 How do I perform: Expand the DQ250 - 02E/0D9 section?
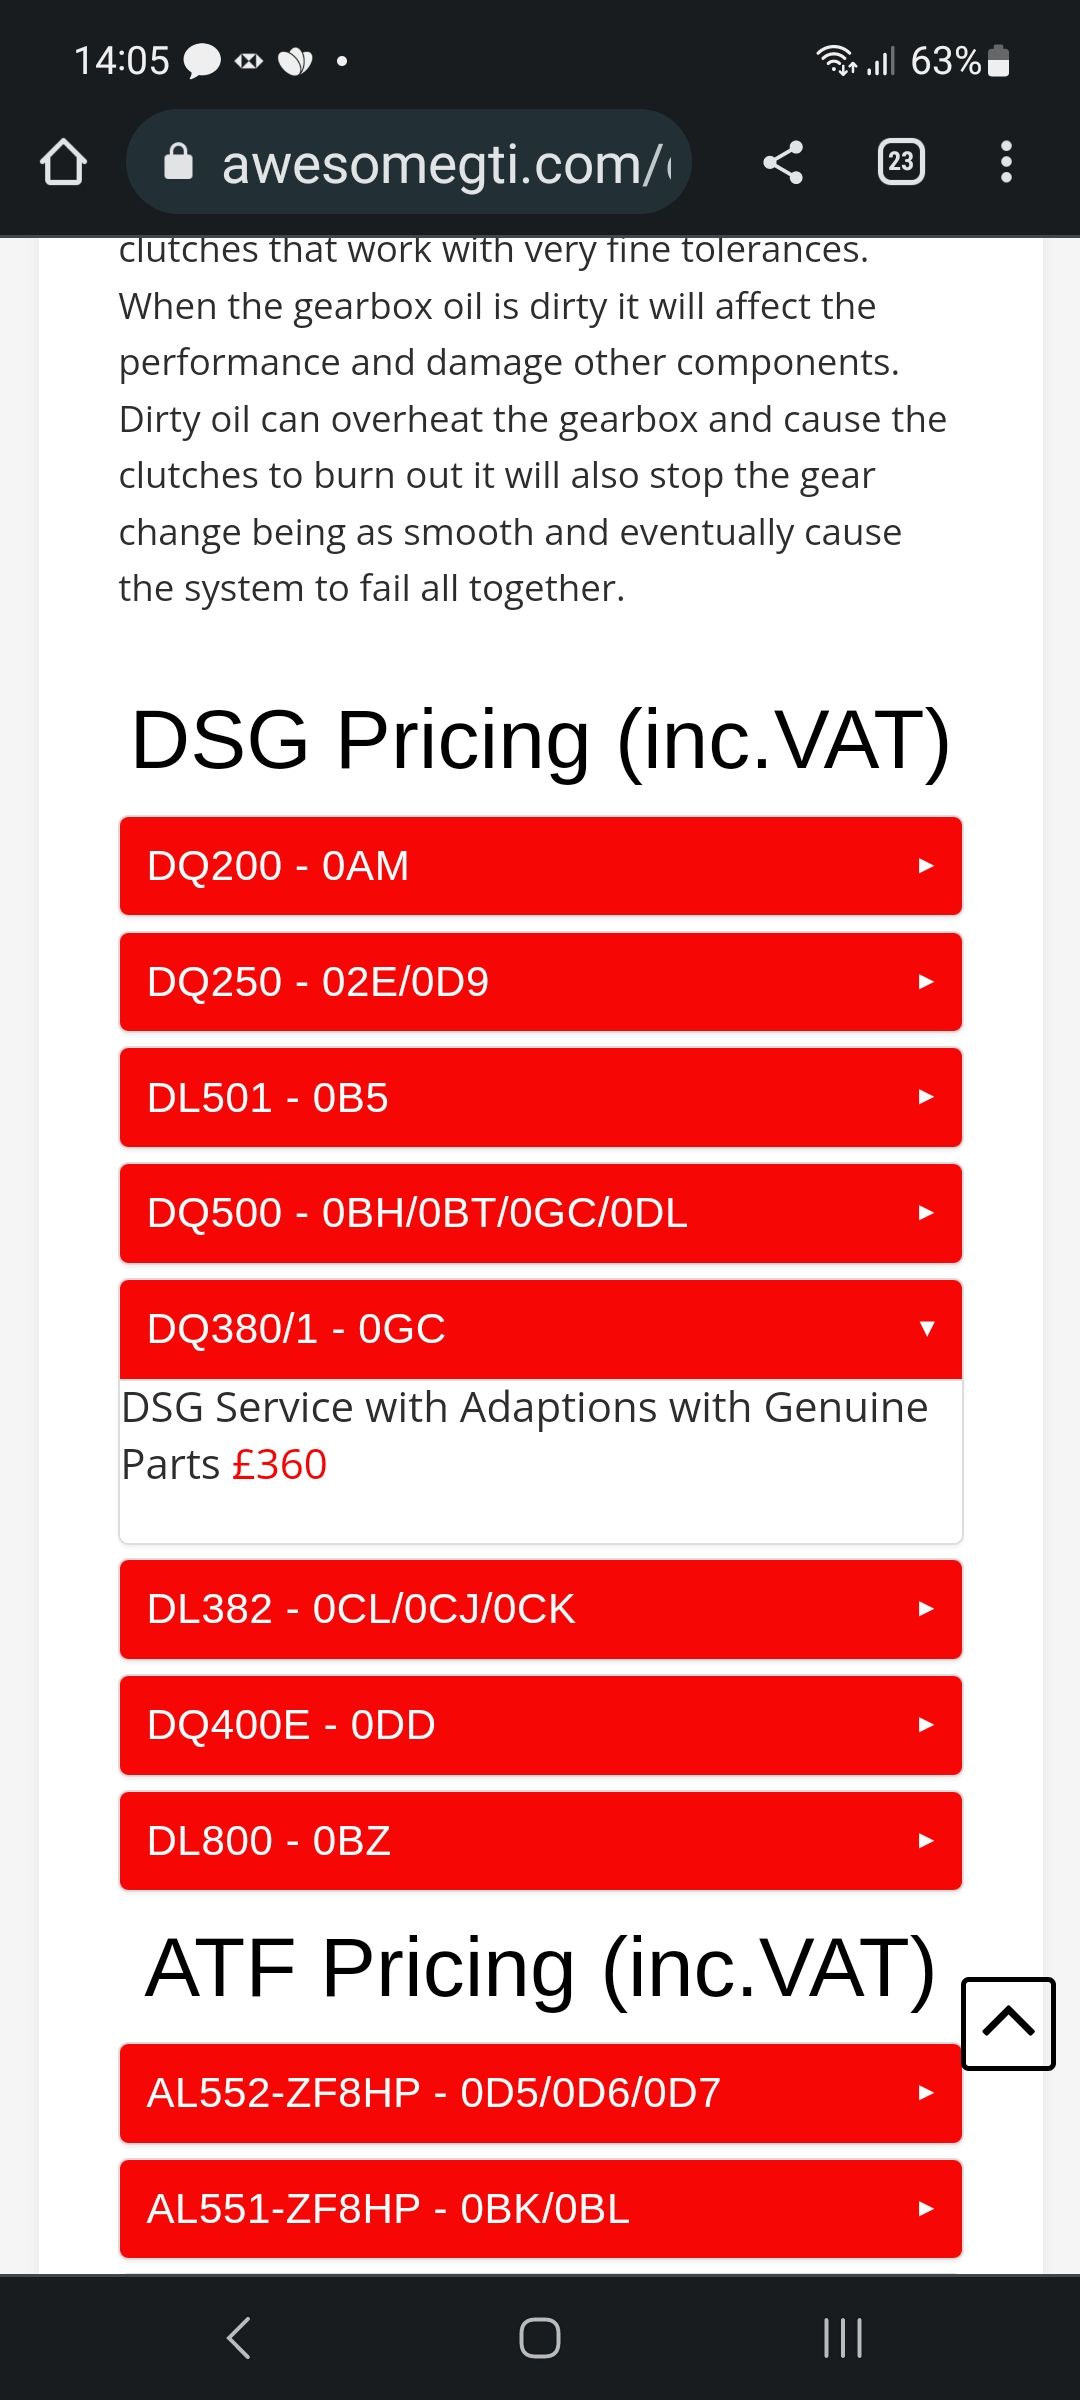click(x=540, y=982)
